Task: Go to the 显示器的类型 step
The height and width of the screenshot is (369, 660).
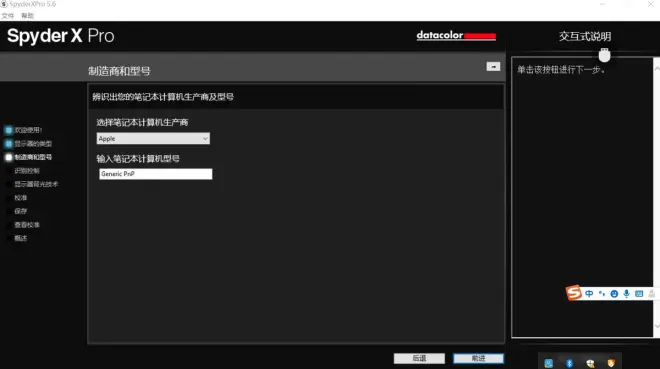Action: click(x=33, y=143)
